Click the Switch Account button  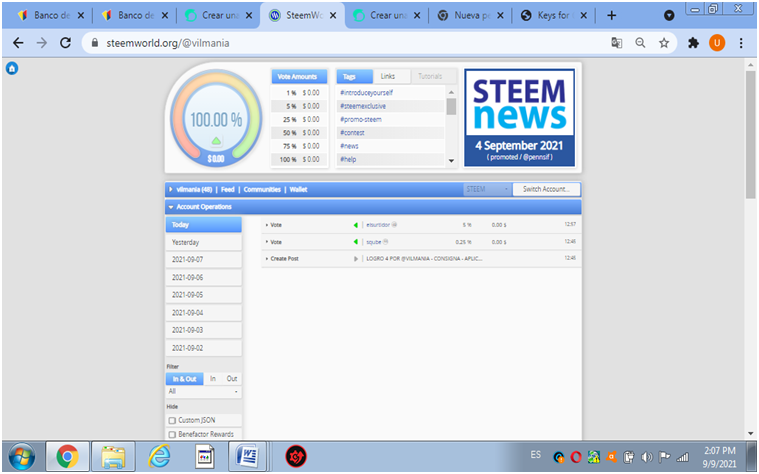546,189
